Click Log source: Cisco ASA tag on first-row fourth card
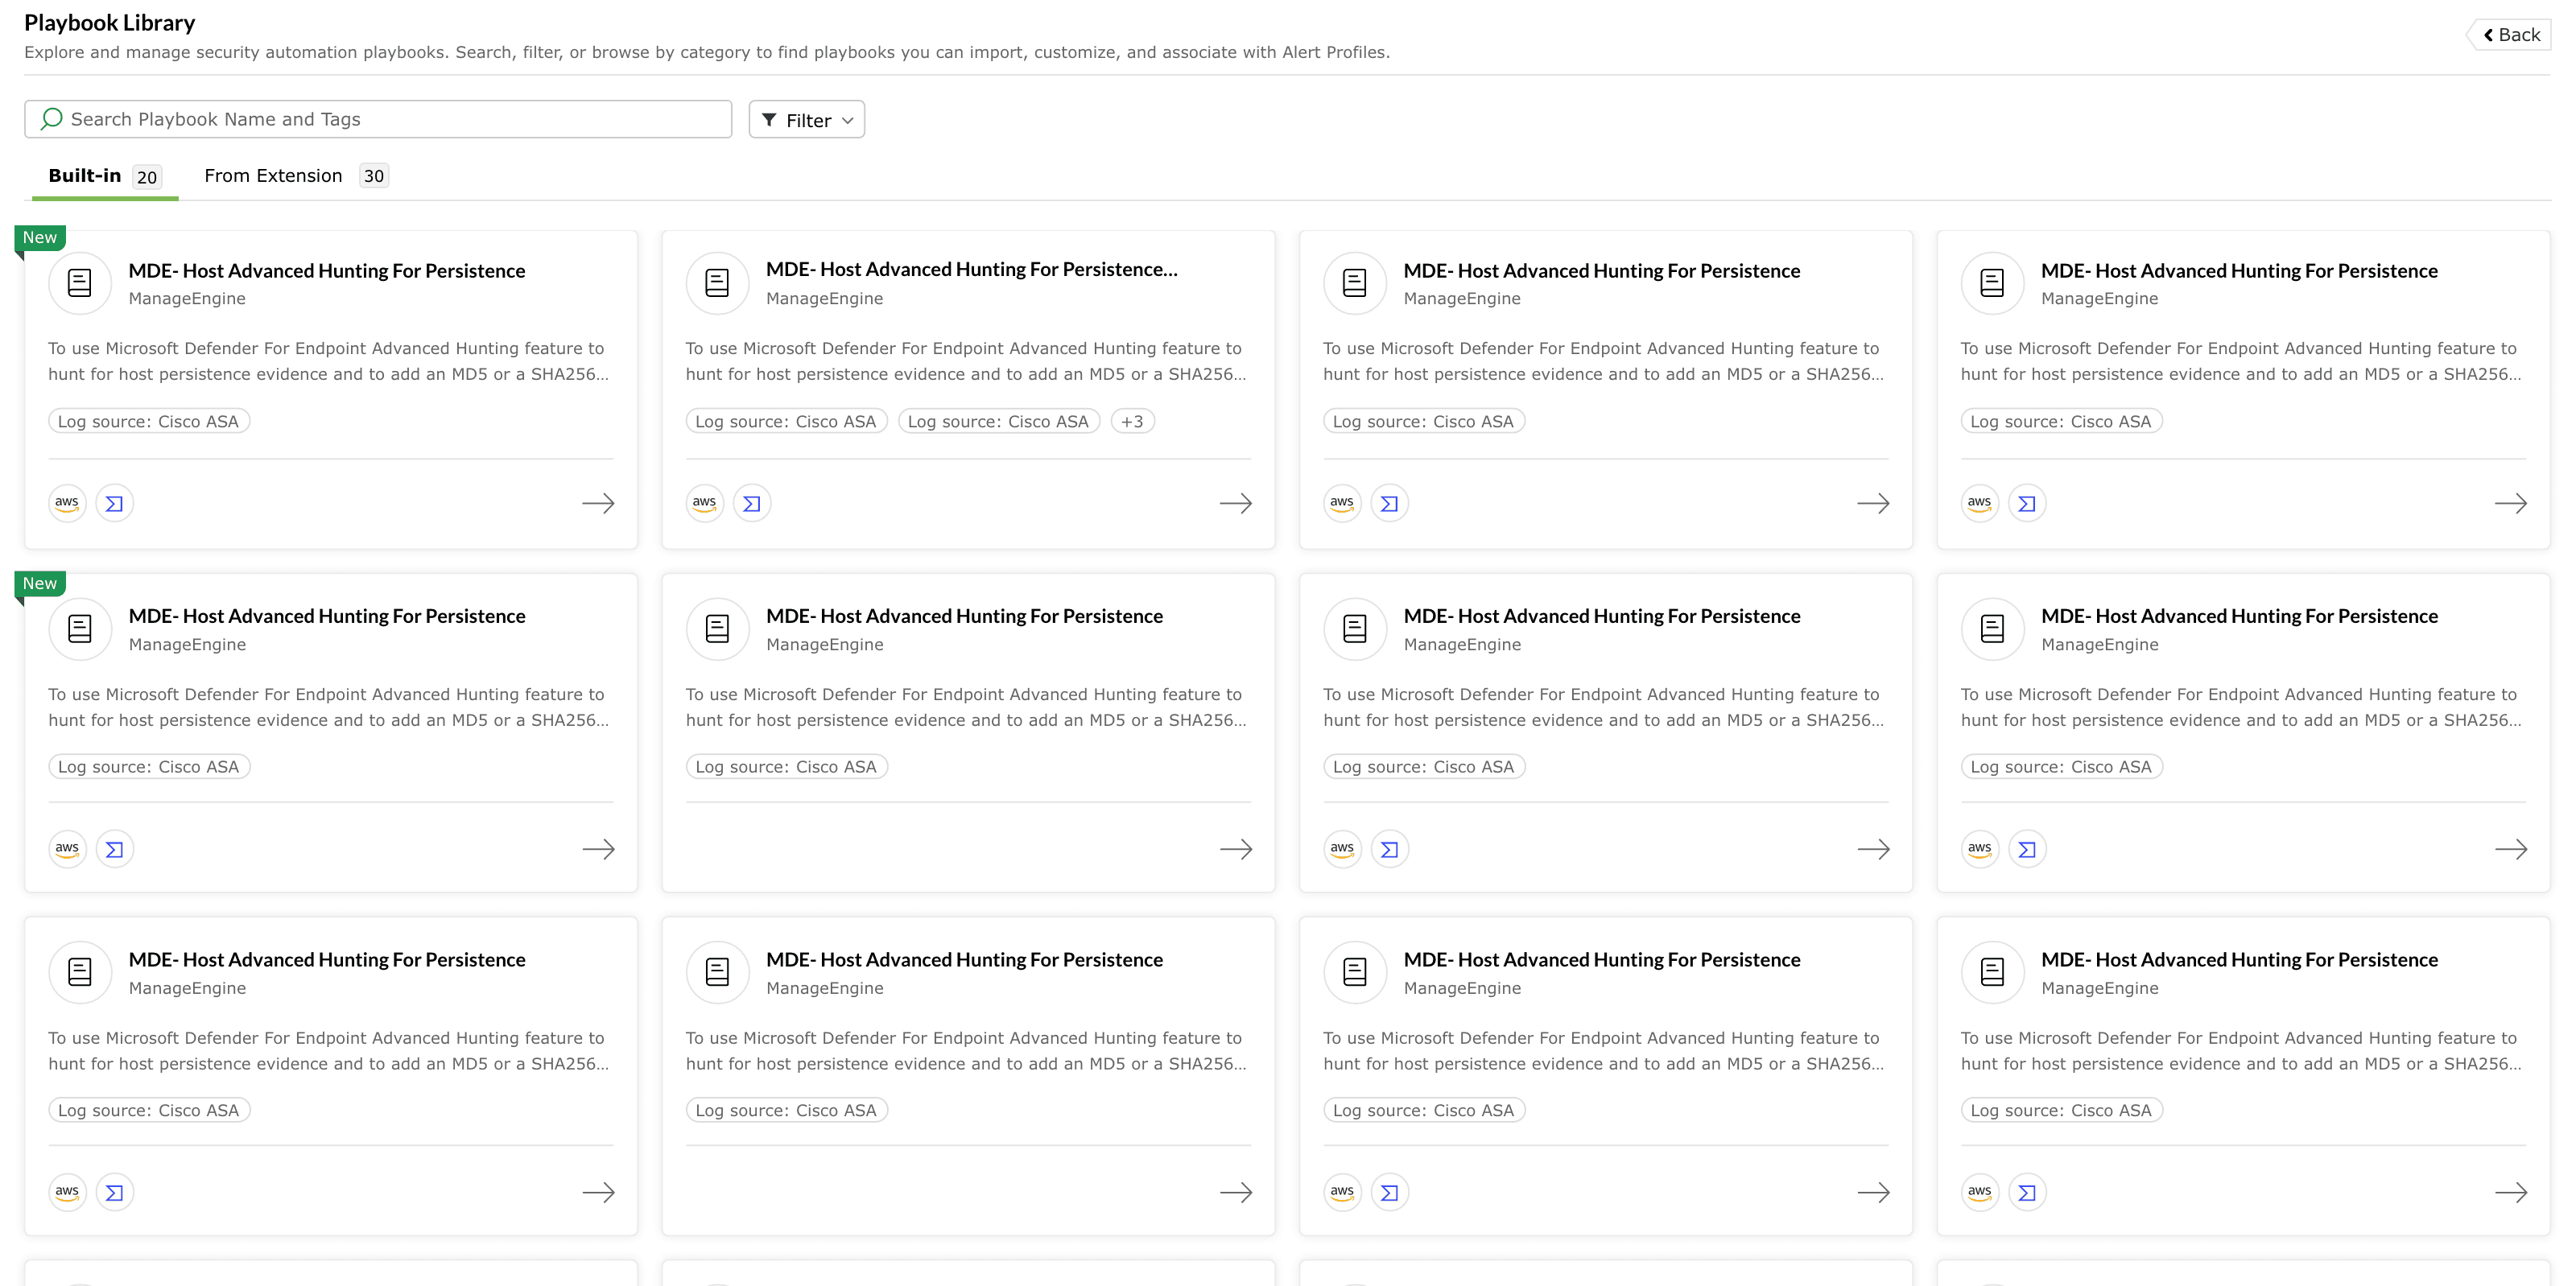This screenshot has width=2576, height=1286. pyautogui.click(x=2061, y=421)
